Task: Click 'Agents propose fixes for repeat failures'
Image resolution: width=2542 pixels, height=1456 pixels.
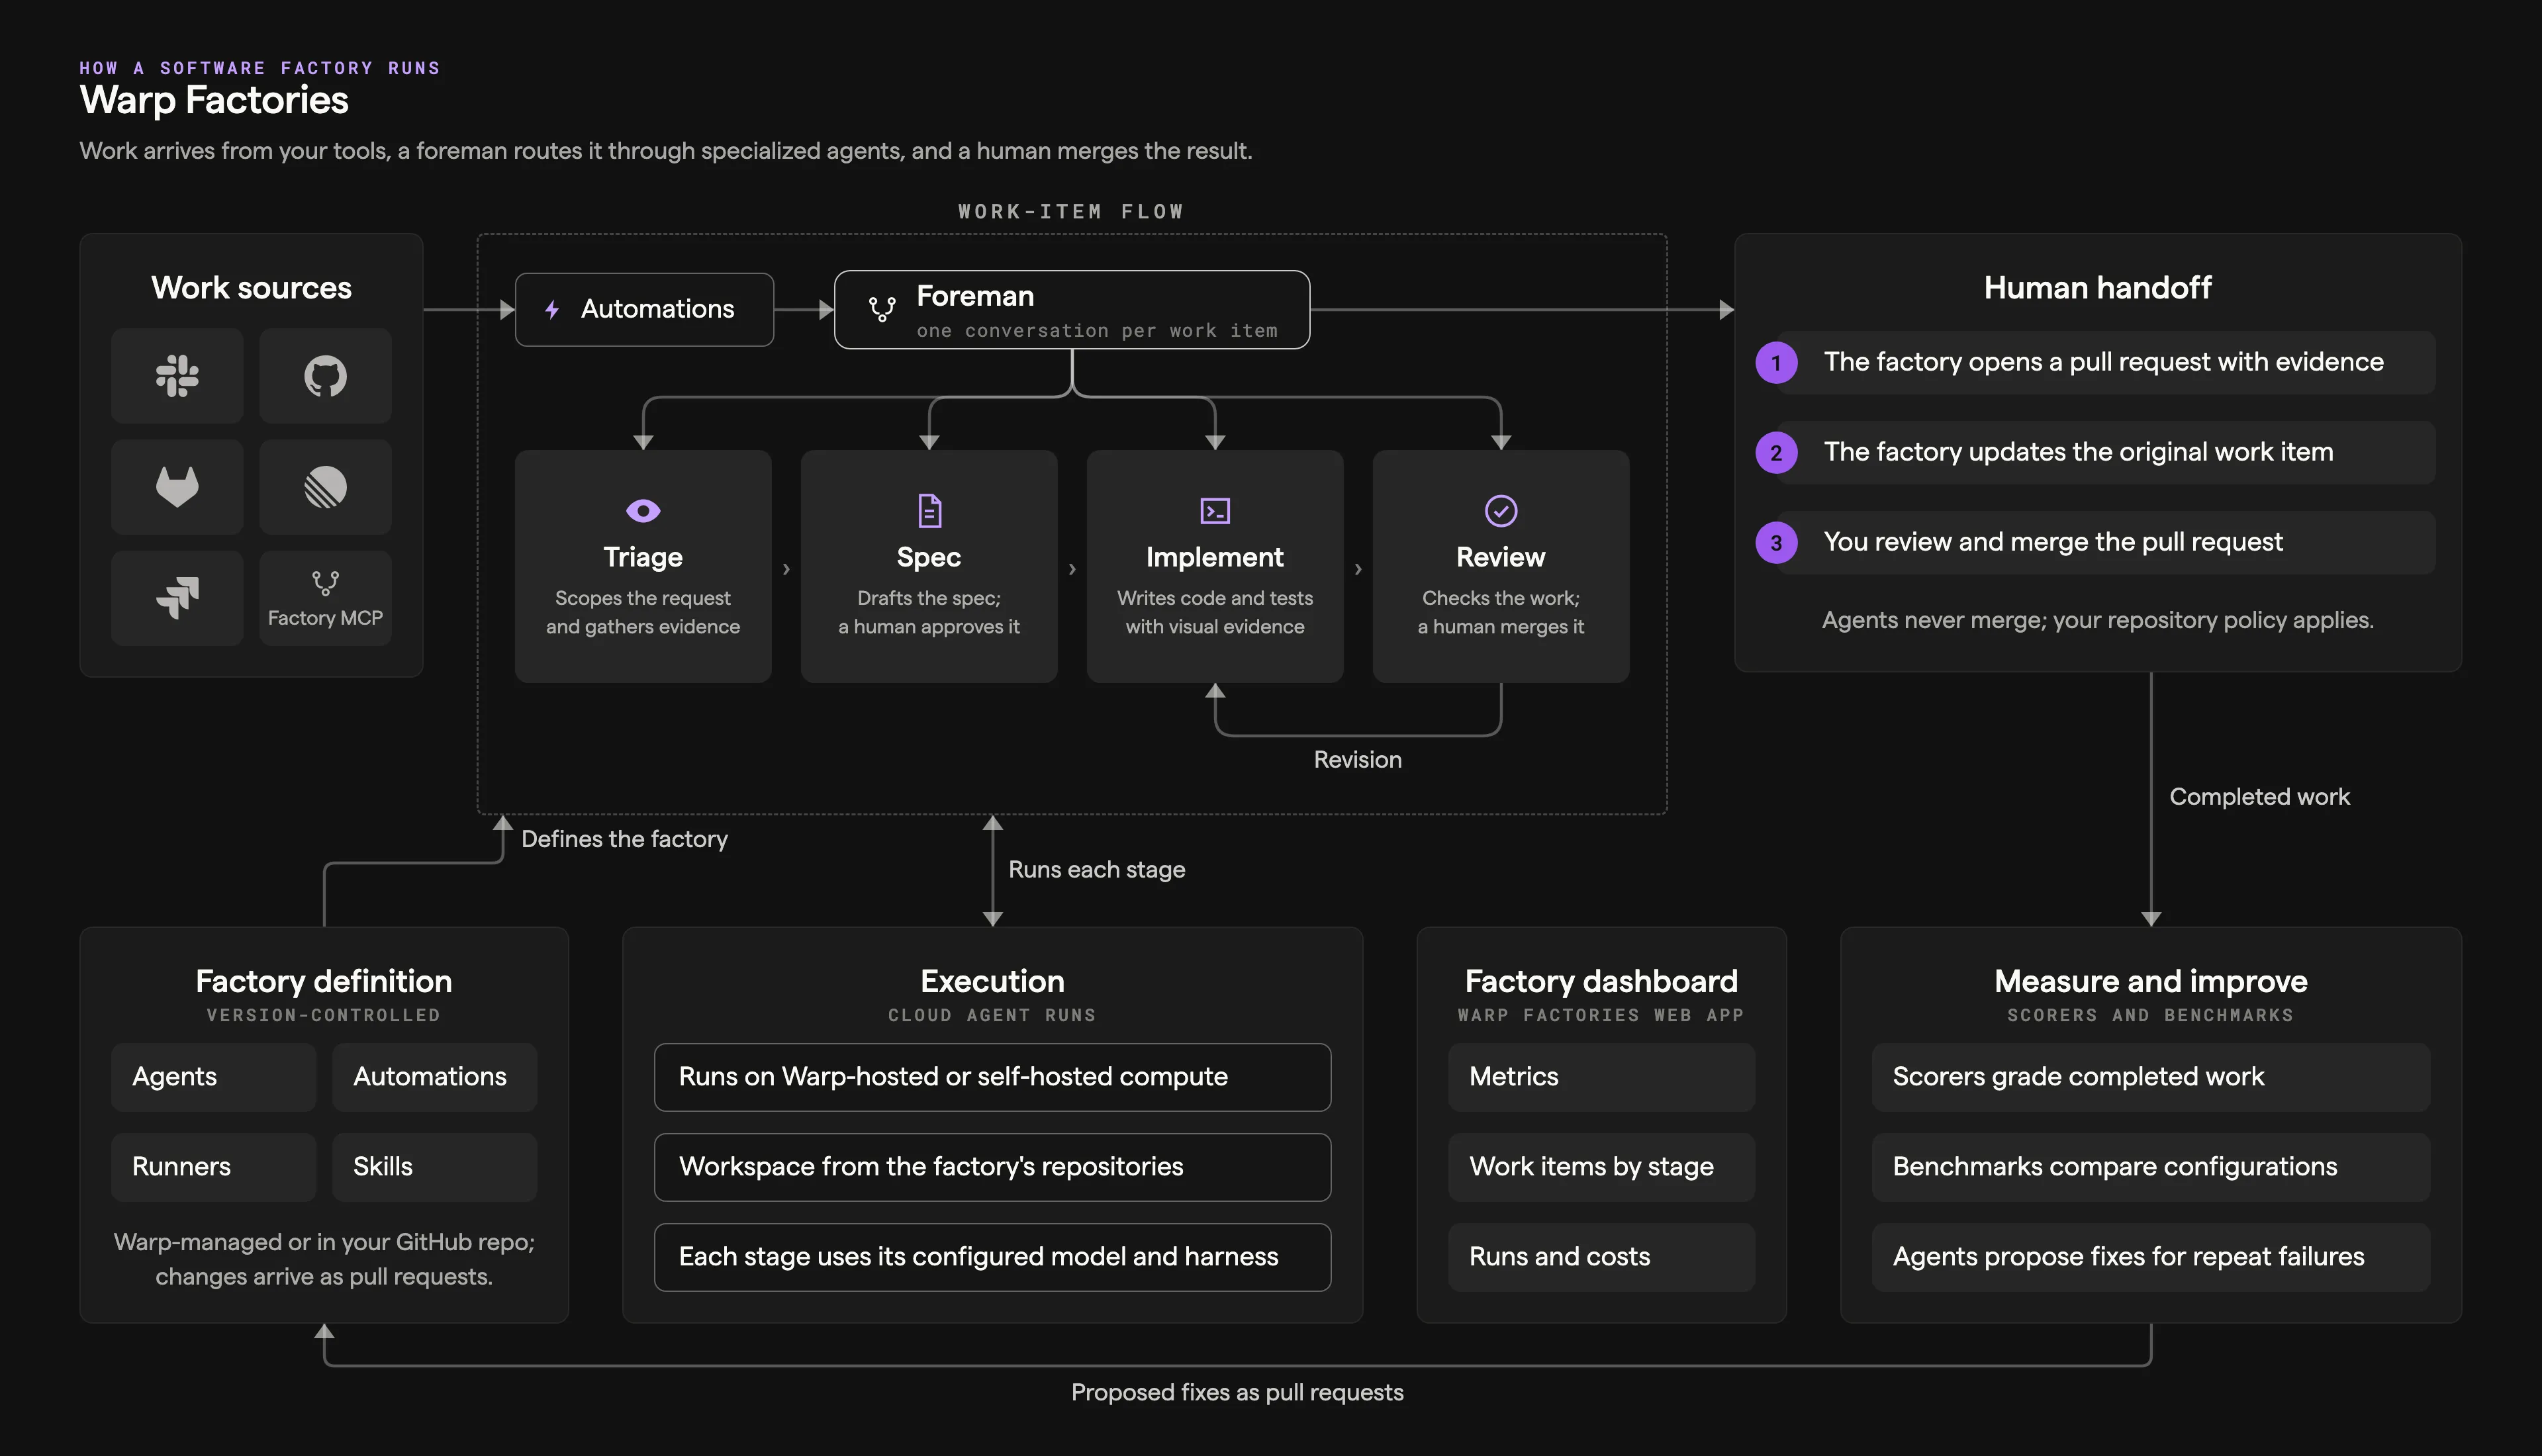Action: point(2151,1257)
